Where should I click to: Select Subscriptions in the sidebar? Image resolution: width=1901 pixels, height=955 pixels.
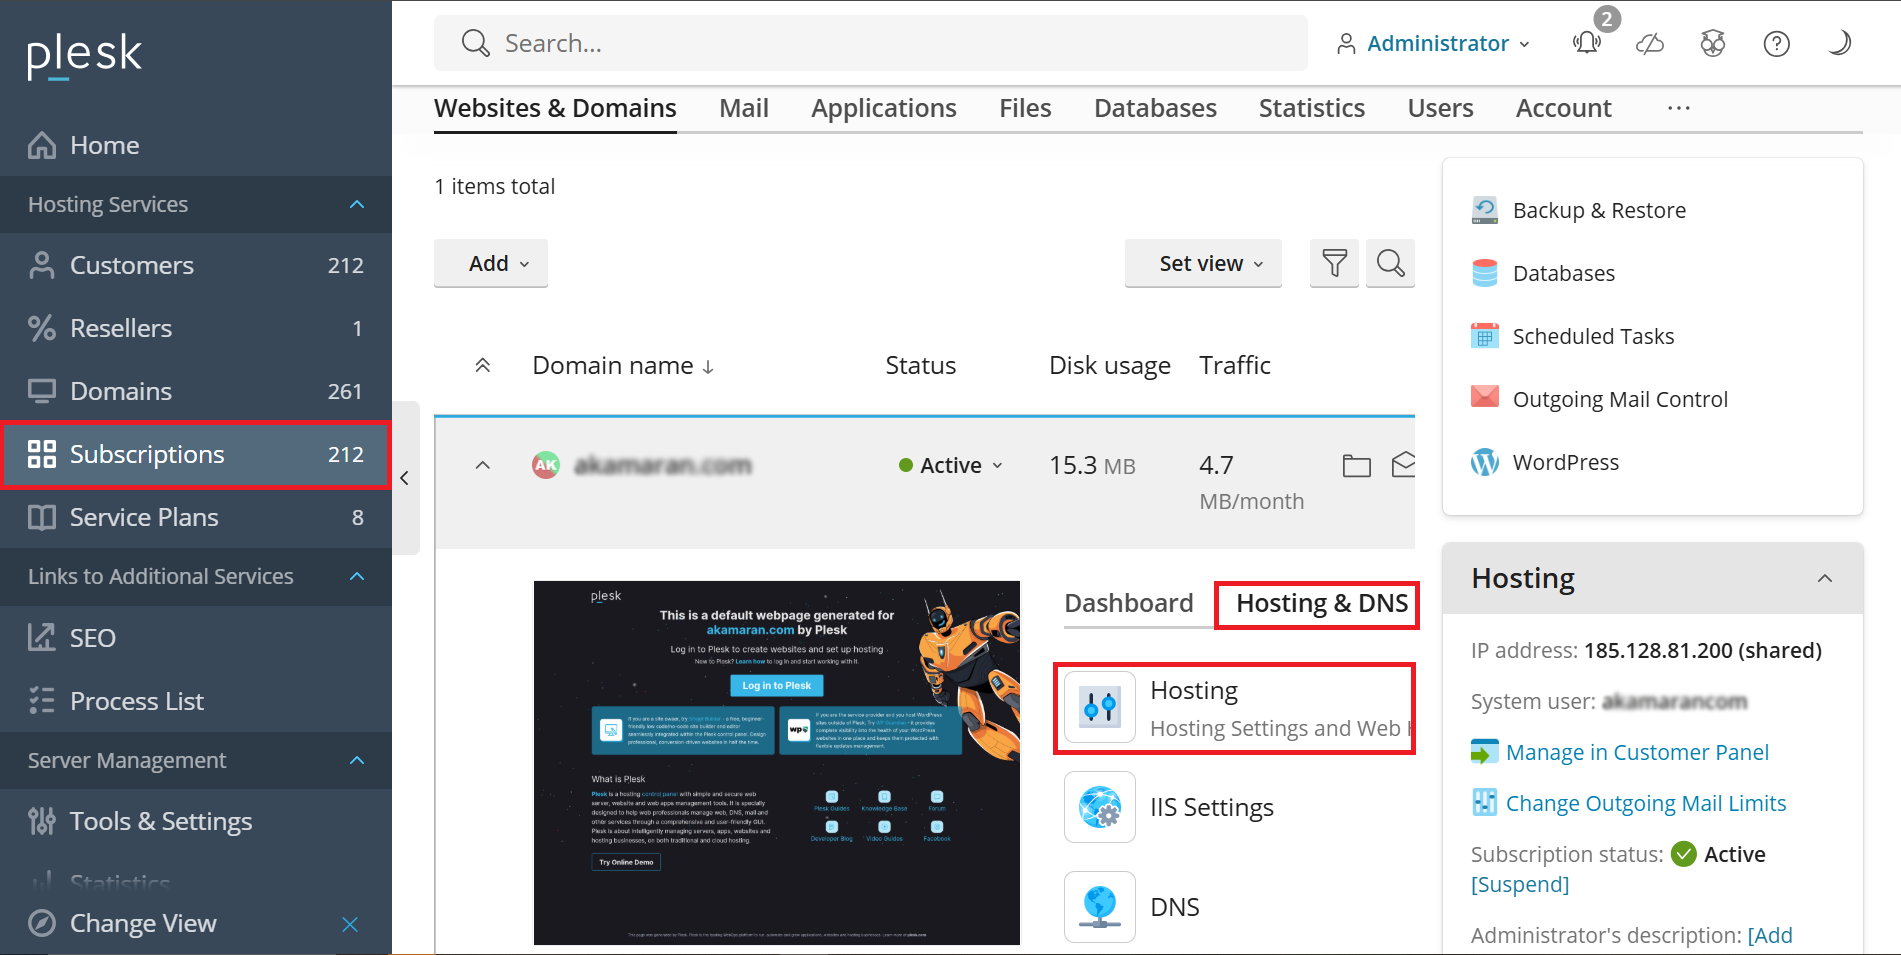[196, 454]
